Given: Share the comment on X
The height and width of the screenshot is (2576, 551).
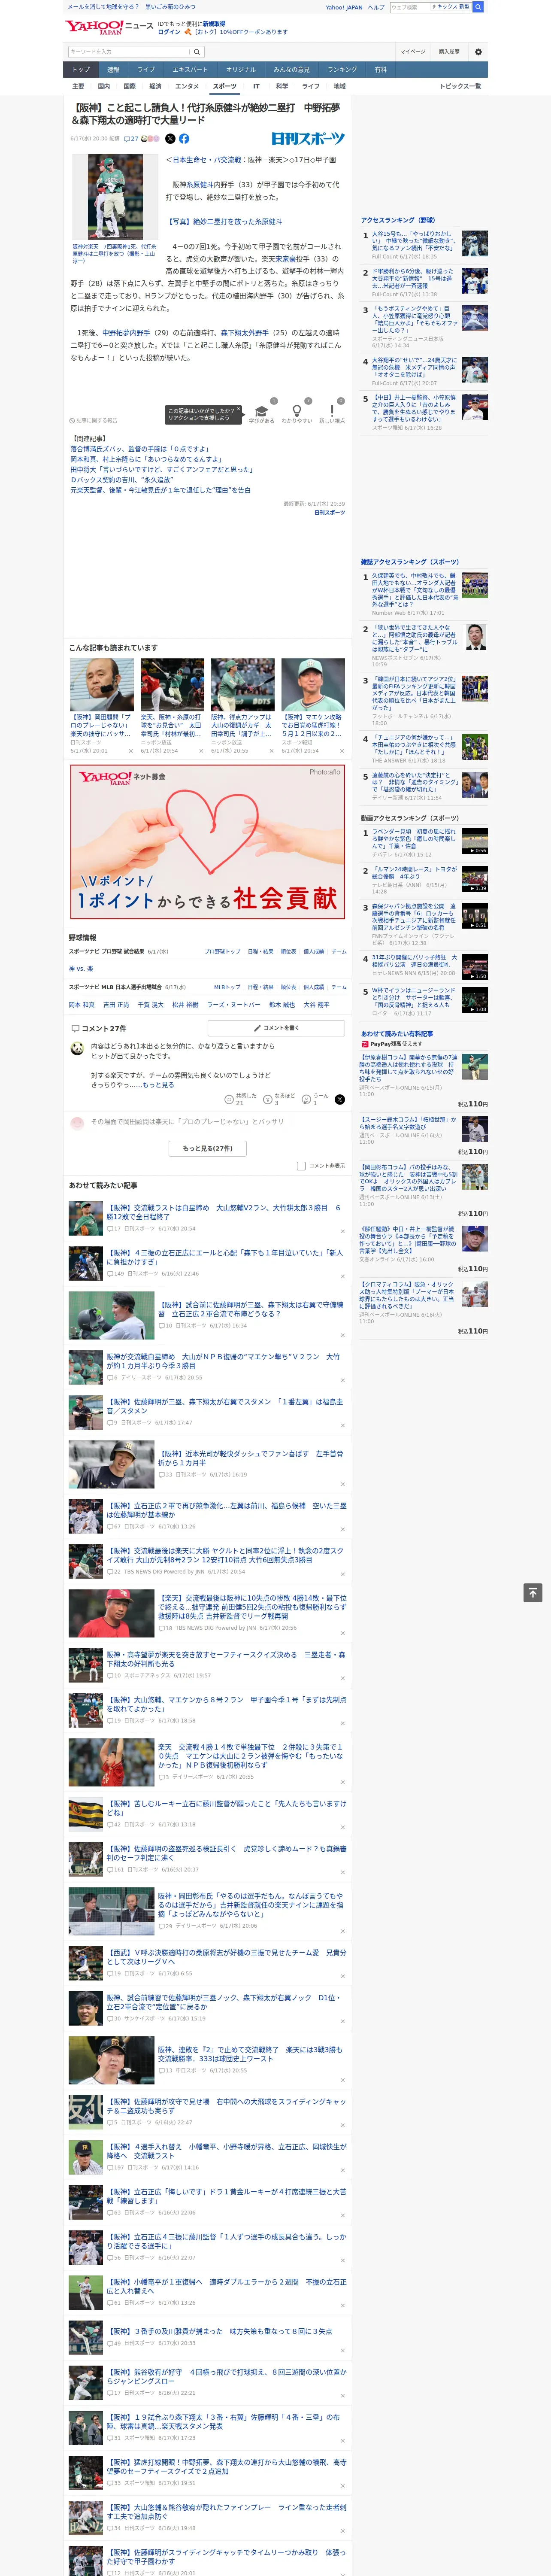Looking at the screenshot, I should (x=339, y=1099).
